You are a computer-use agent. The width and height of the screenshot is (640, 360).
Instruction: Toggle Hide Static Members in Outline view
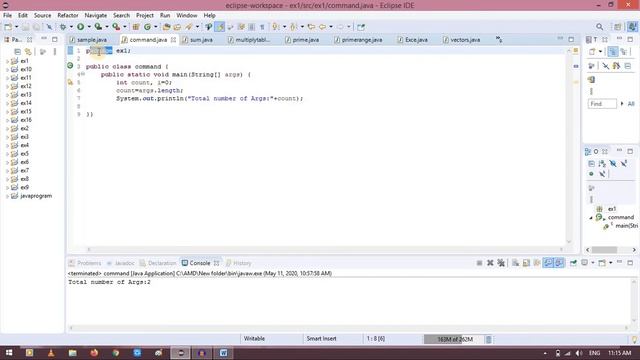pyautogui.click(x=624, y=164)
